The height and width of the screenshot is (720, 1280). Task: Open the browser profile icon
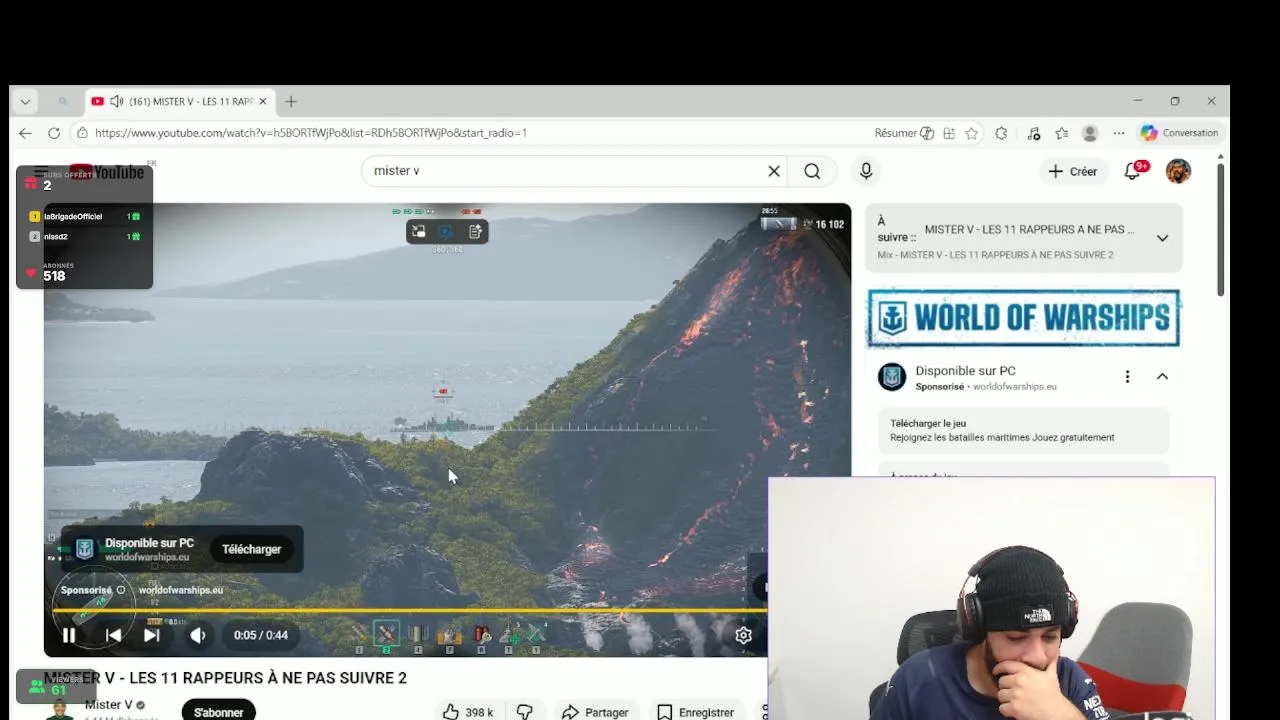[x=1090, y=133]
